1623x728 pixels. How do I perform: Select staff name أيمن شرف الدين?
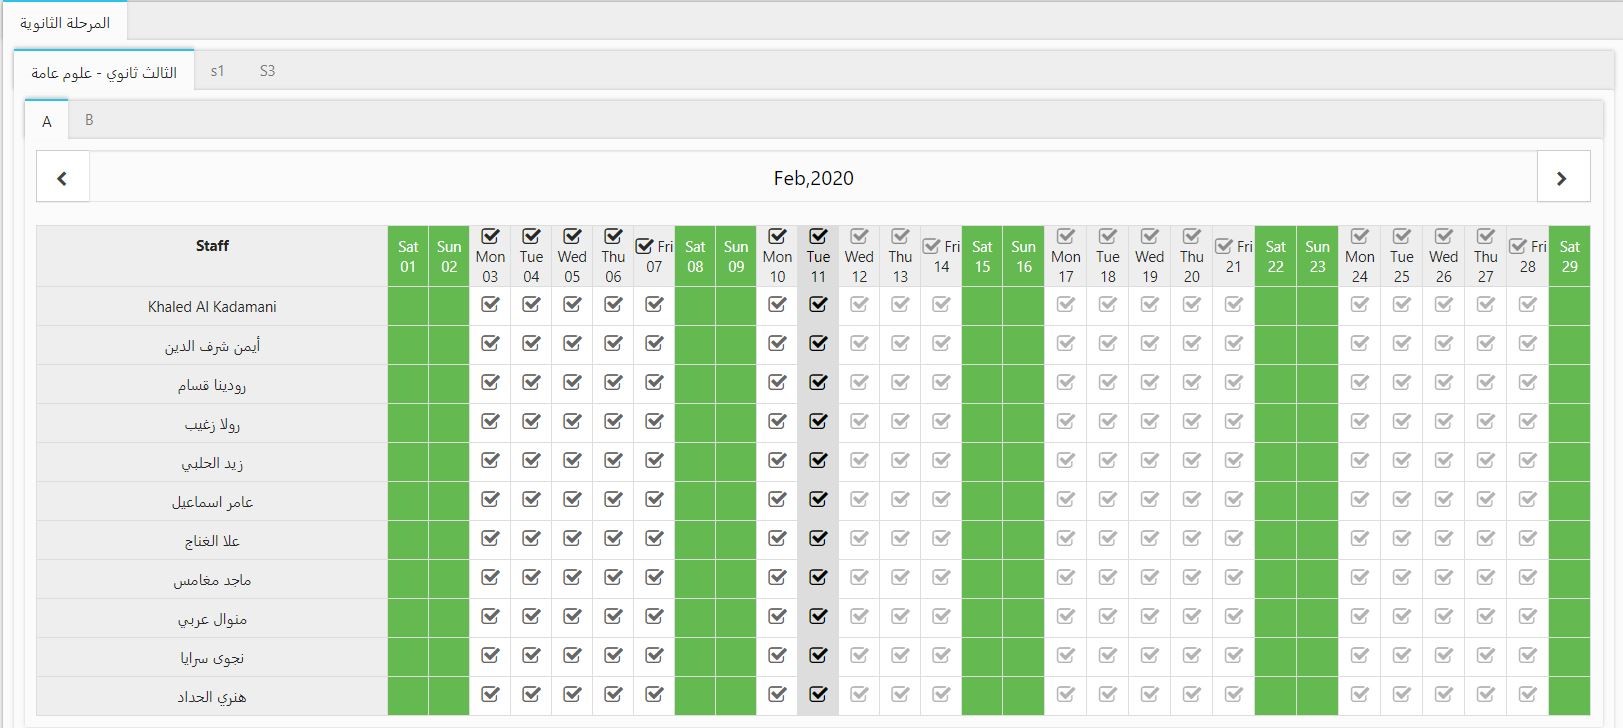pos(212,346)
